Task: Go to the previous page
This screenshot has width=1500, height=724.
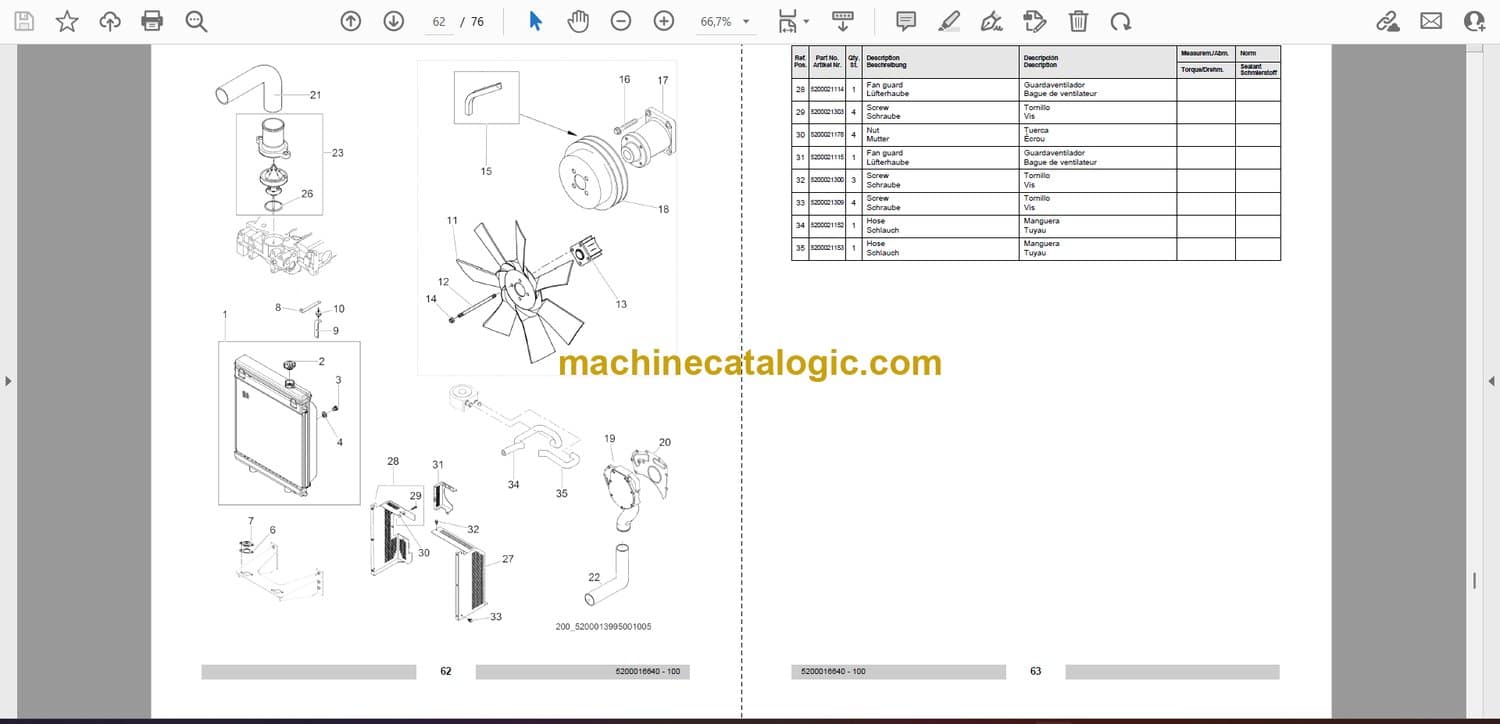Action: pyautogui.click(x=350, y=21)
